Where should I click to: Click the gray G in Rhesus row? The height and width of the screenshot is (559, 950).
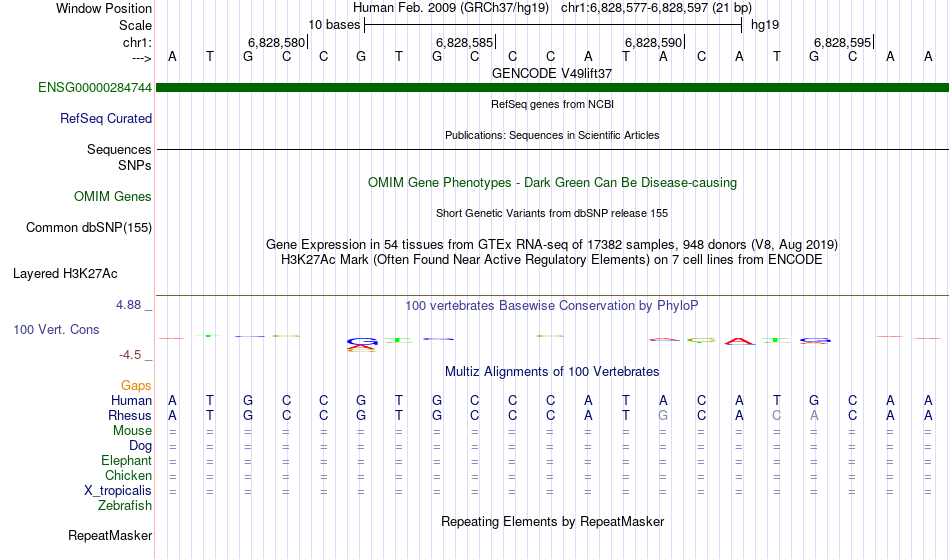coord(663,416)
